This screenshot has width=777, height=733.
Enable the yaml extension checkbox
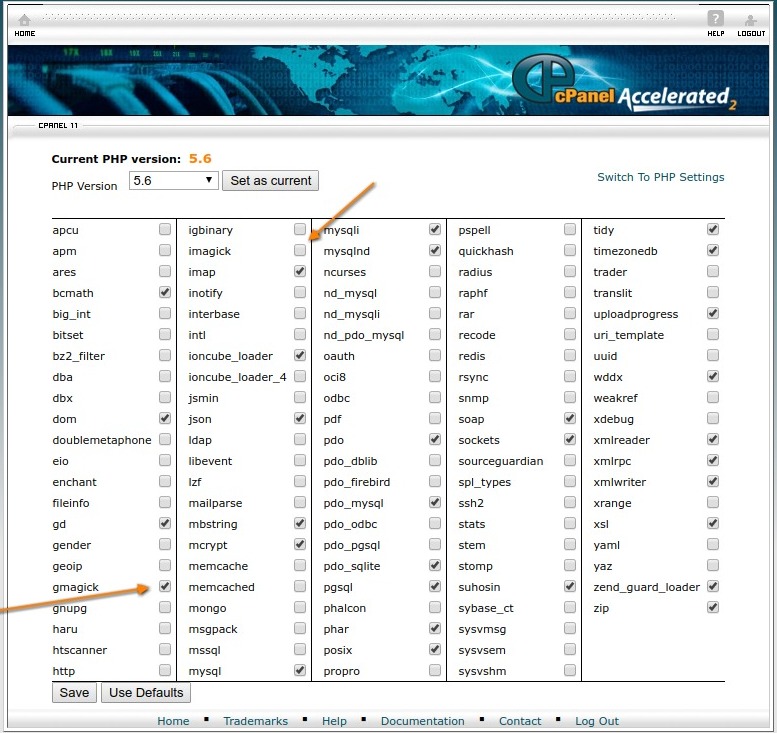click(713, 544)
